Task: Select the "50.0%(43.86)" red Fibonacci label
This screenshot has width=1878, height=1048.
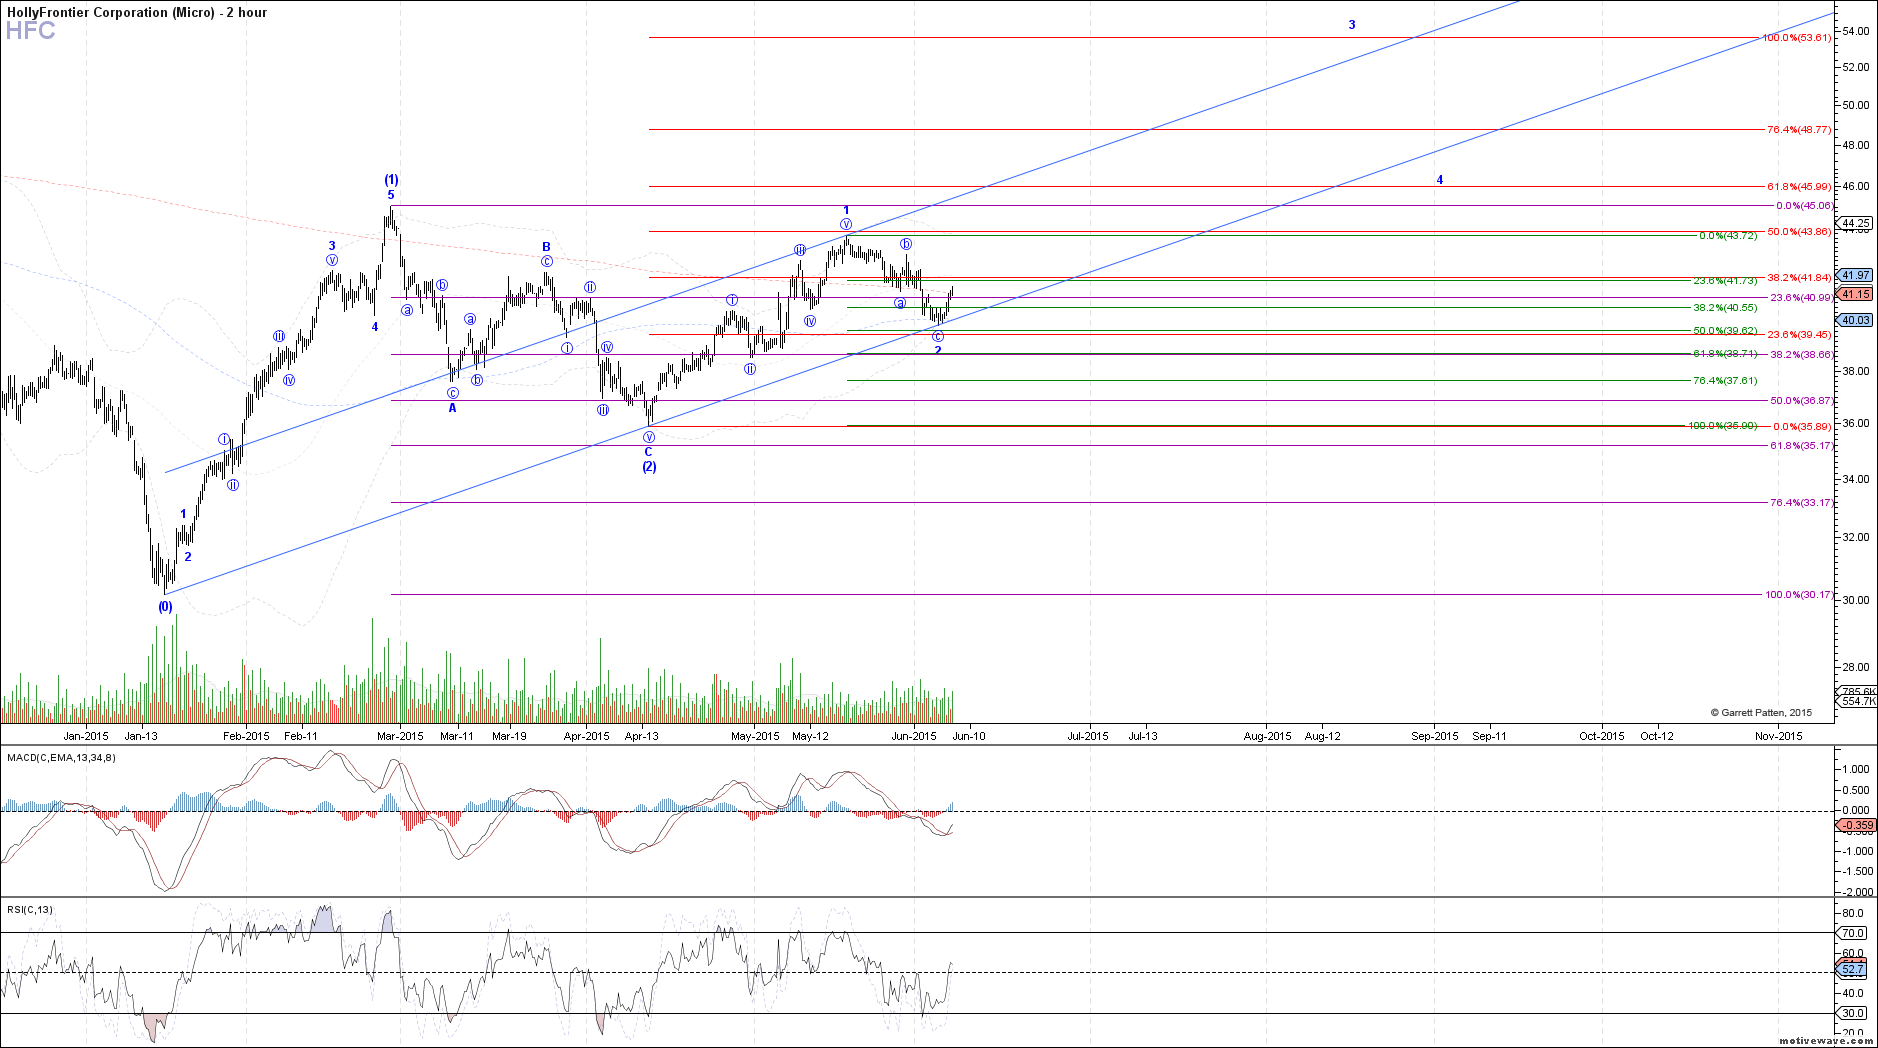Action: coord(1799,232)
